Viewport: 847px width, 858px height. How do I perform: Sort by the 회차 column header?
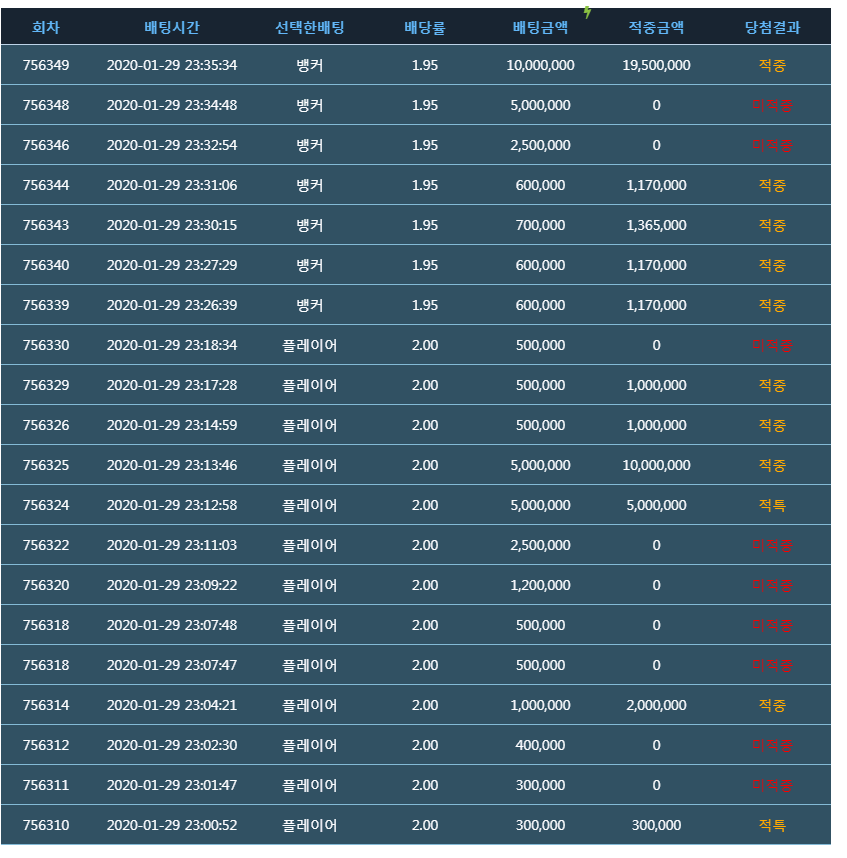46,27
